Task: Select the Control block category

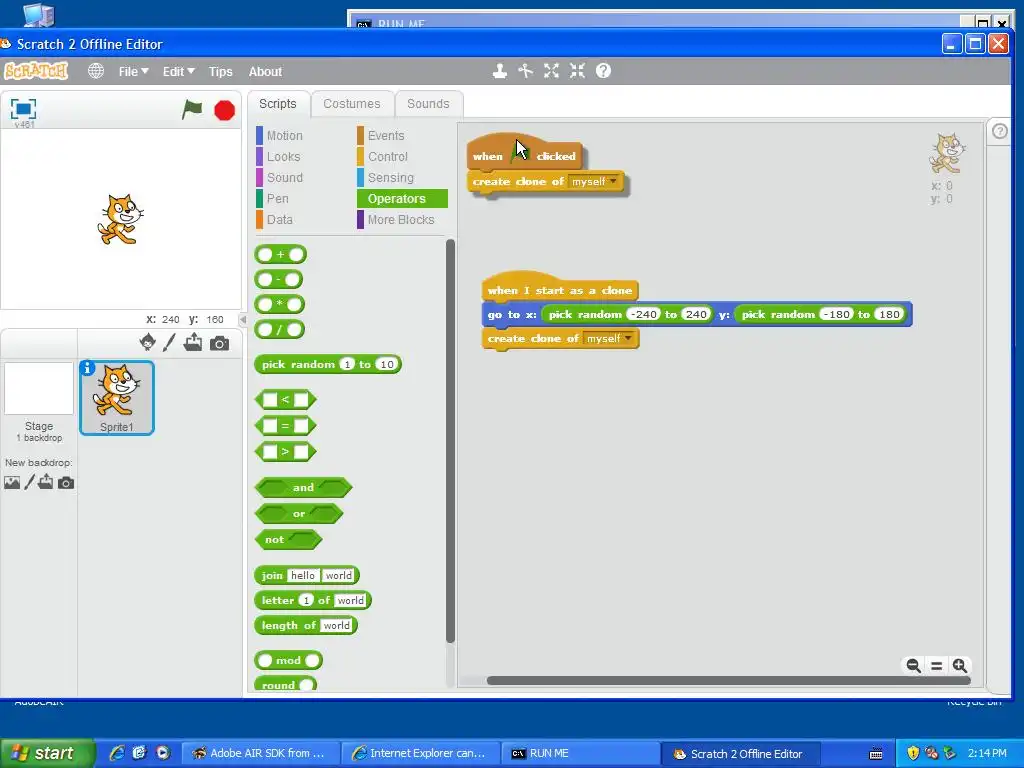Action: tap(388, 157)
